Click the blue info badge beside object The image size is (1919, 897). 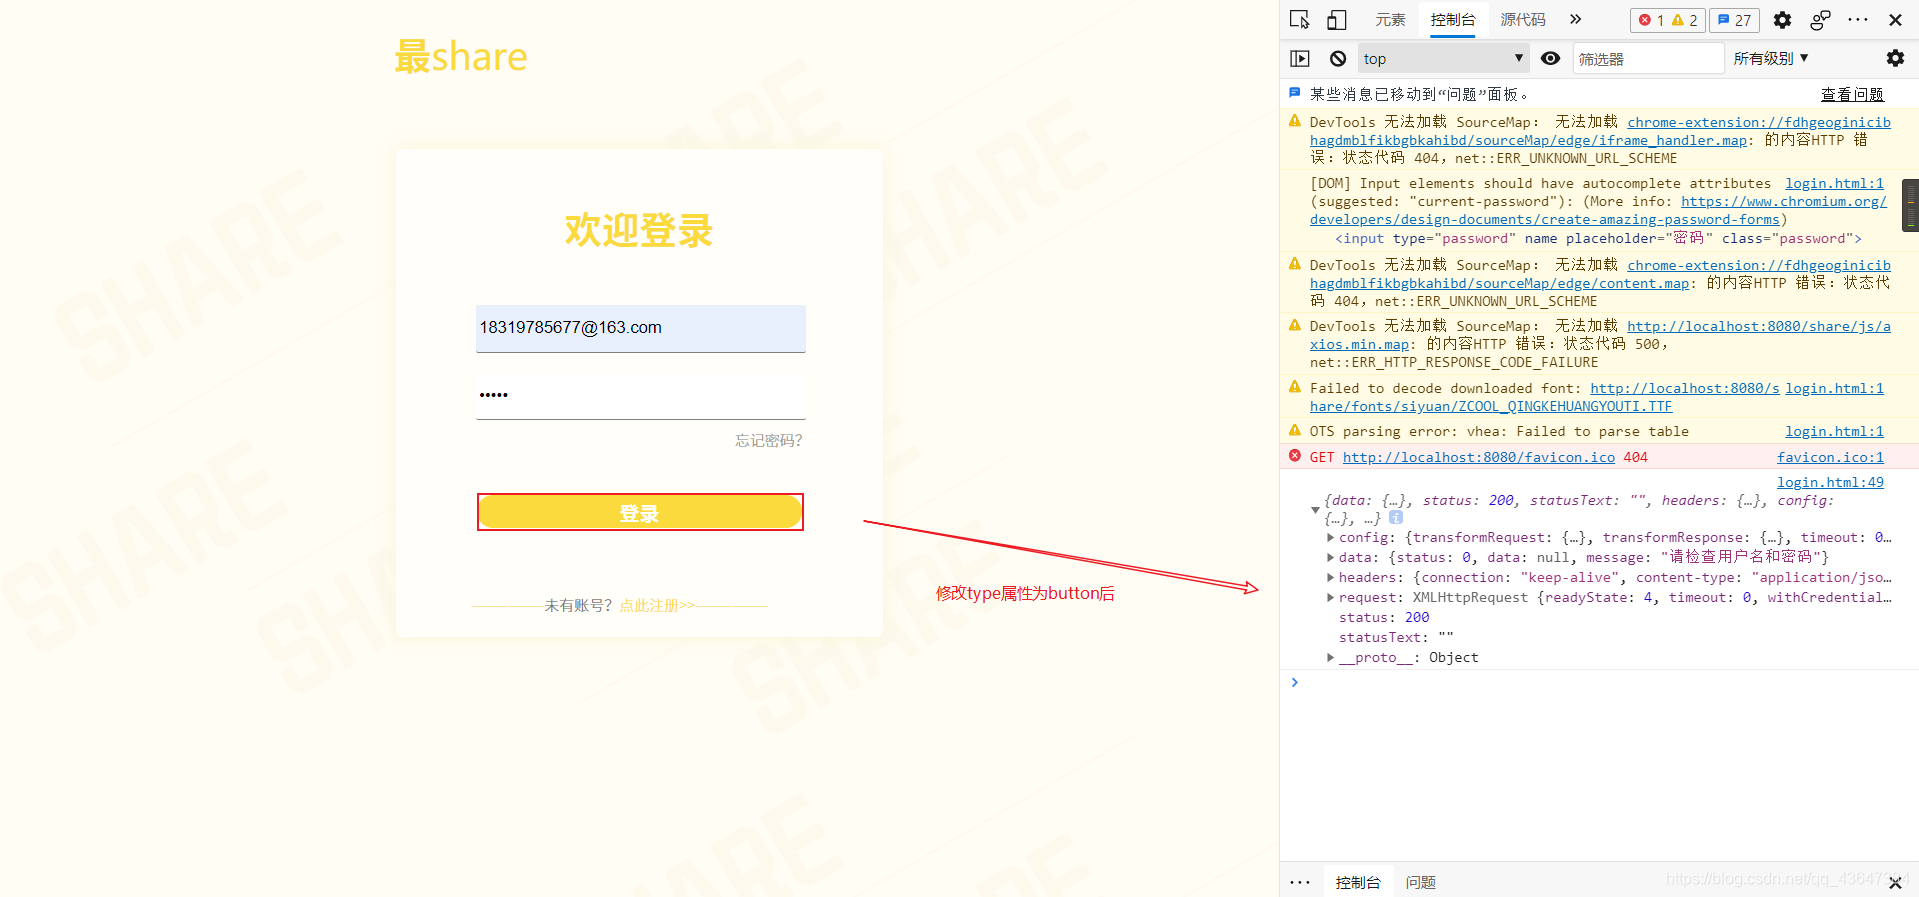click(x=1396, y=518)
